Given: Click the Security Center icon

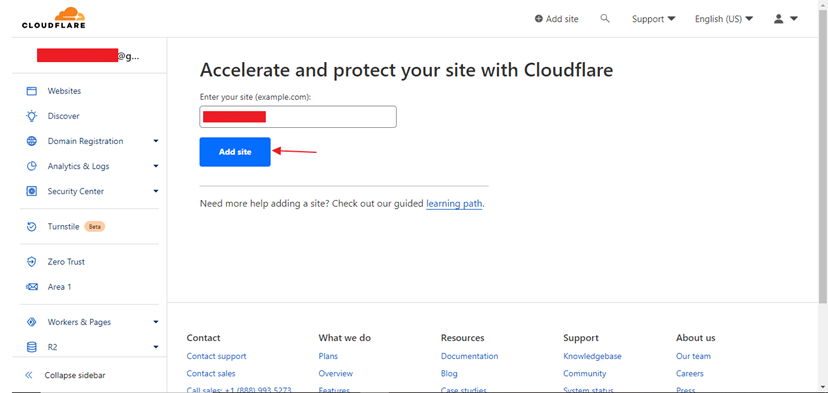Looking at the screenshot, I should tap(32, 191).
